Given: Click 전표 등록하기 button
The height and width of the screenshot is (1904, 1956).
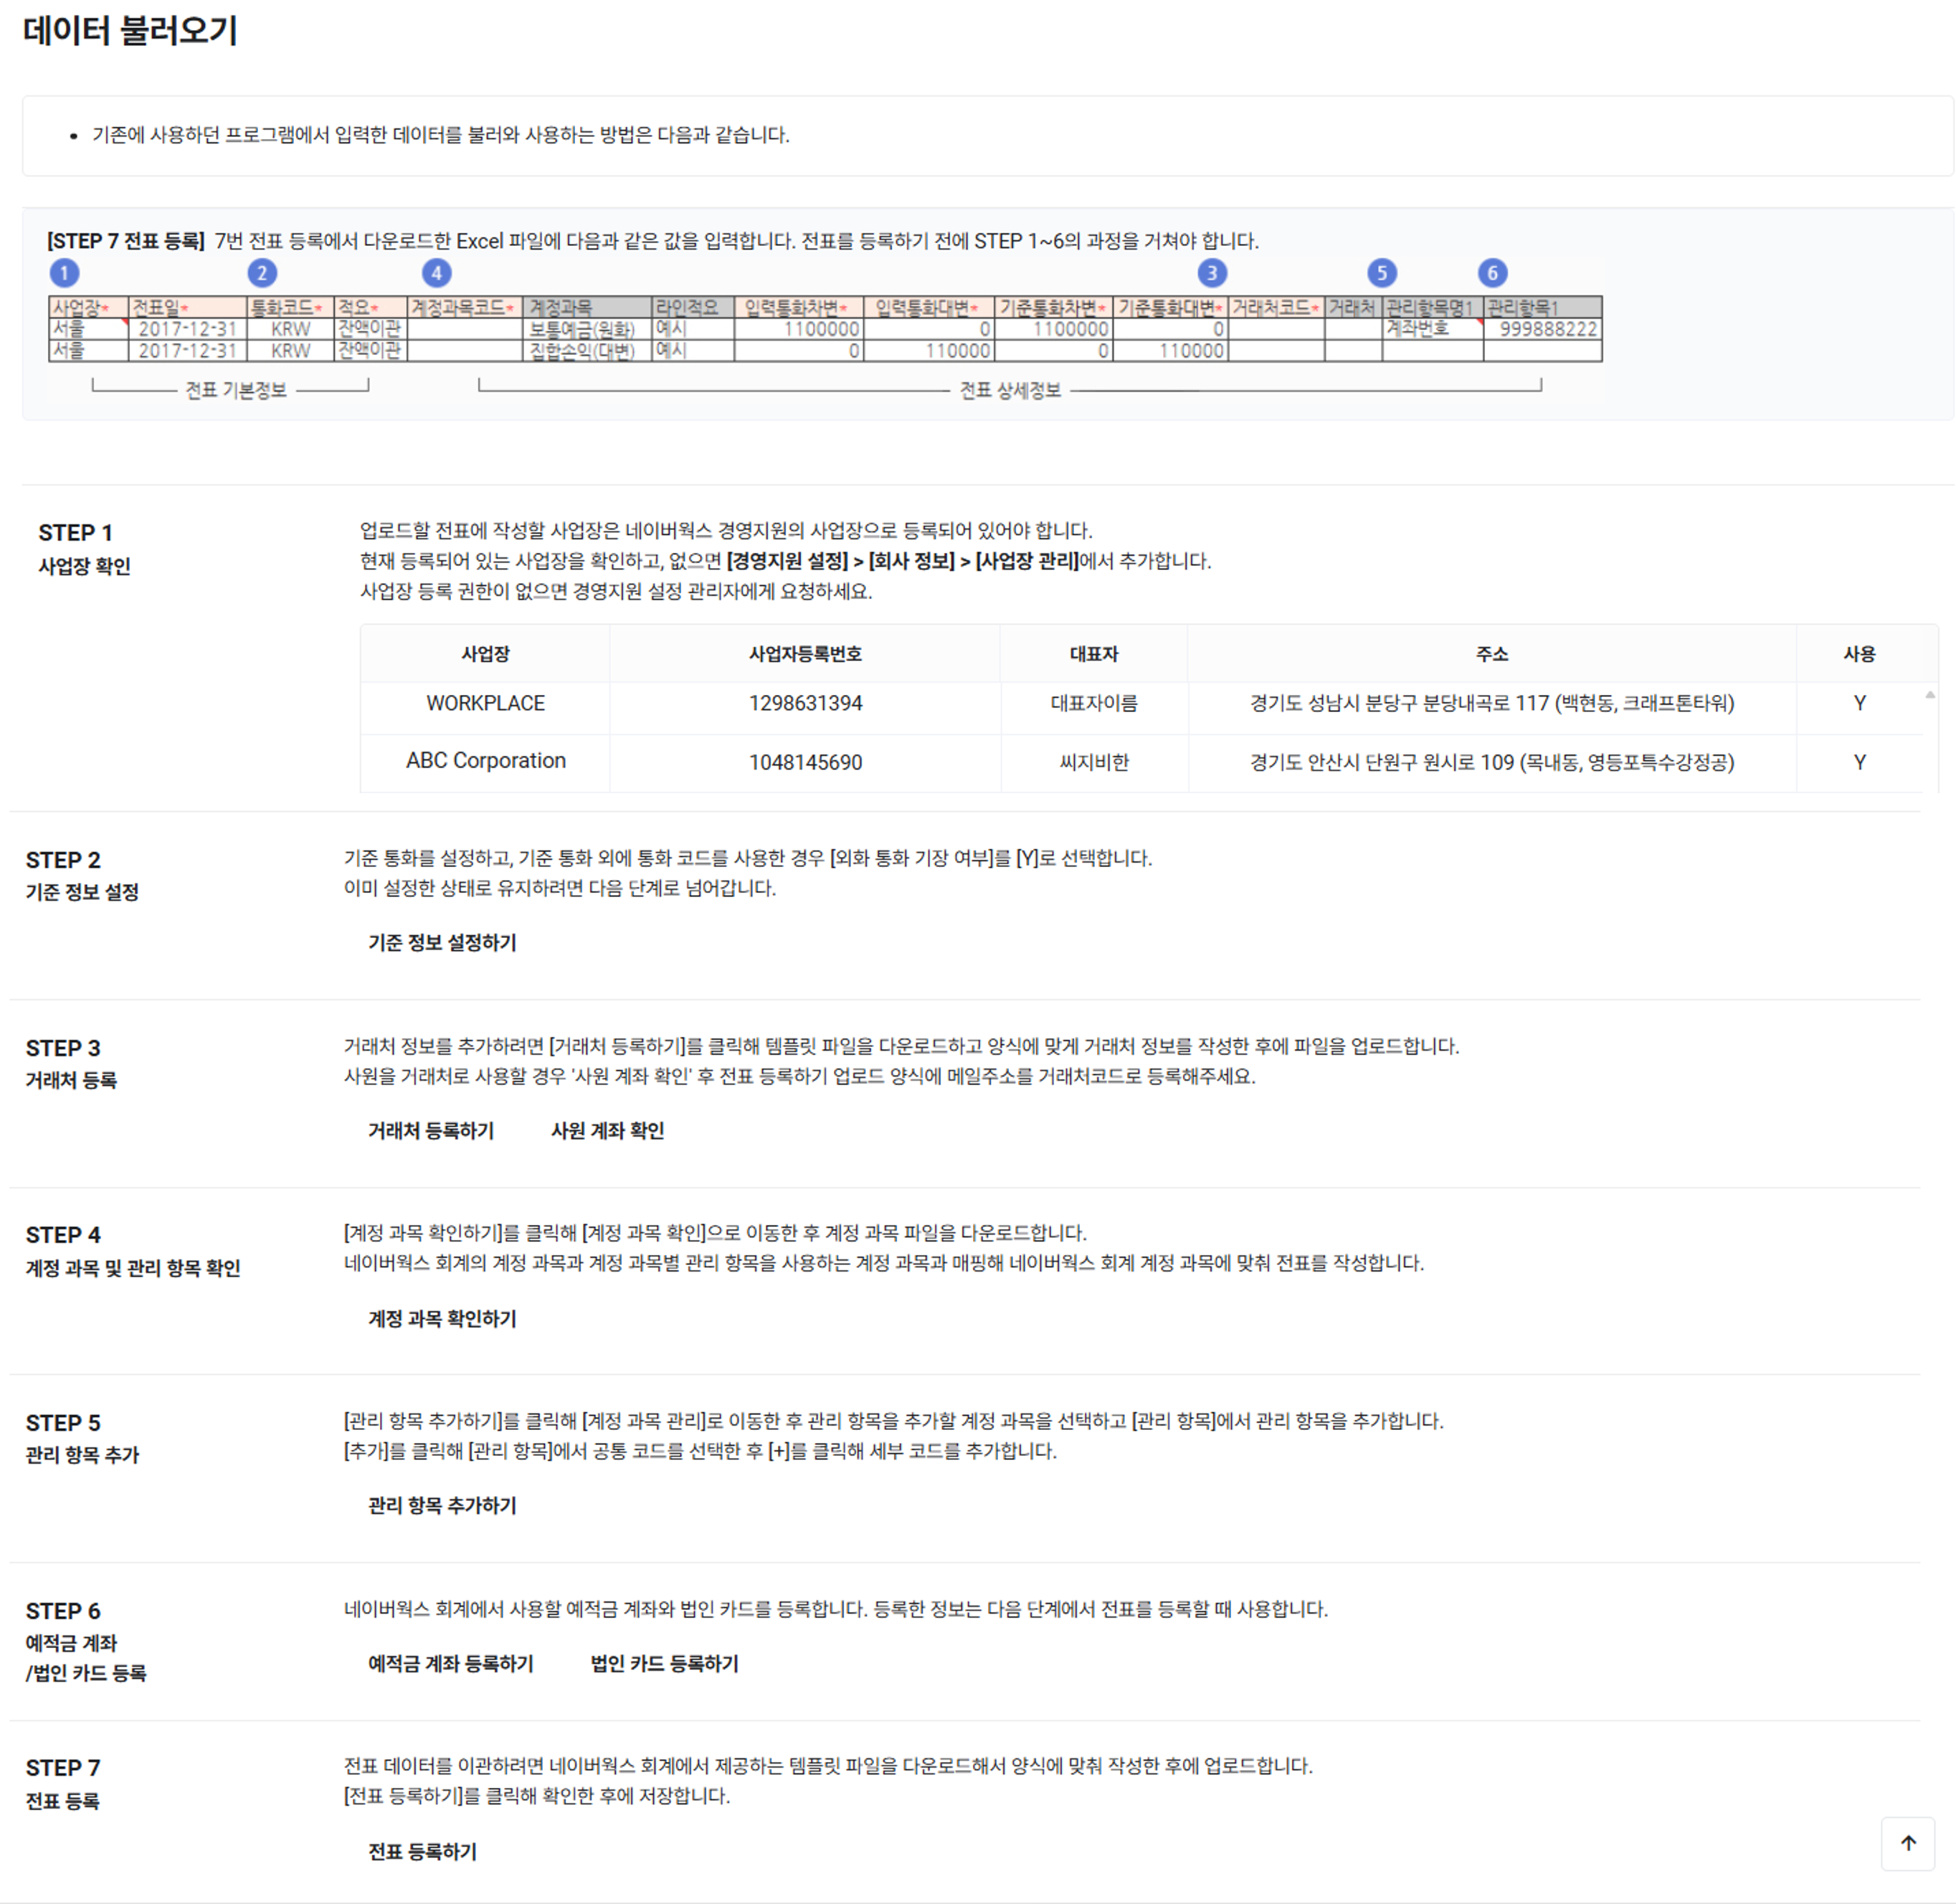Looking at the screenshot, I should [422, 1851].
